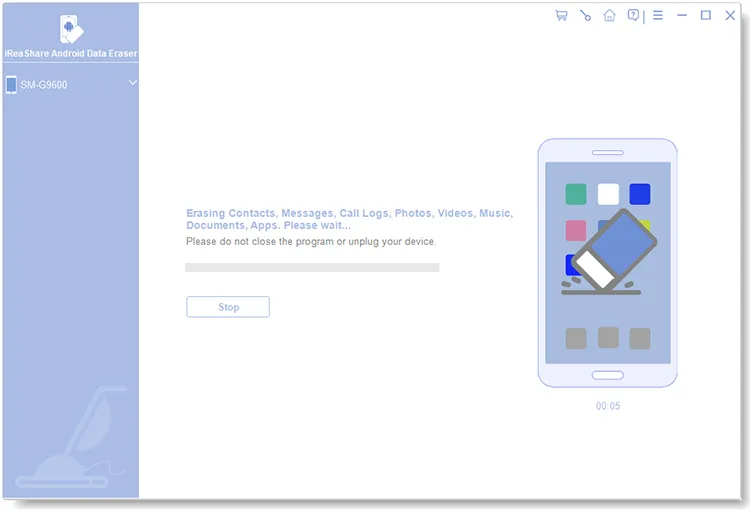
Task: Click the registration key icon
Action: point(585,15)
